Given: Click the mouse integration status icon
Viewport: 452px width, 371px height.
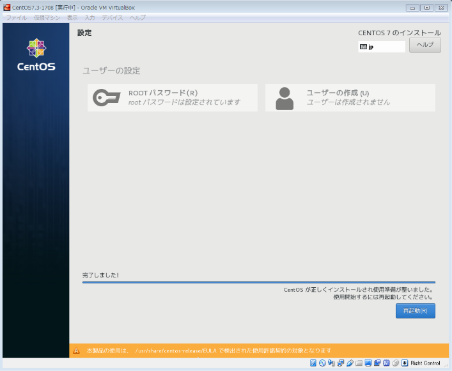Looking at the screenshot, I should tap(396, 363).
